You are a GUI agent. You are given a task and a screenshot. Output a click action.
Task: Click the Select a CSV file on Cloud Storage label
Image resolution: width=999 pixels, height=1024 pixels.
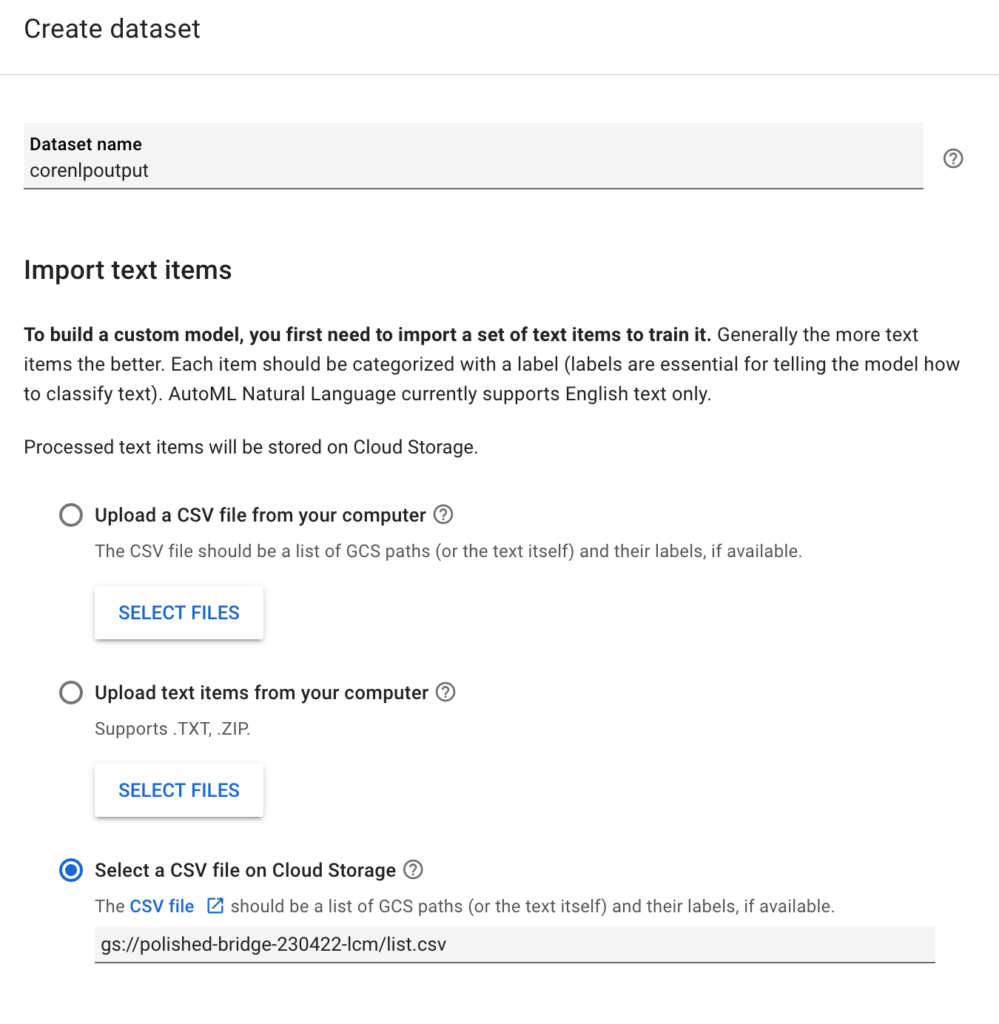(x=245, y=871)
